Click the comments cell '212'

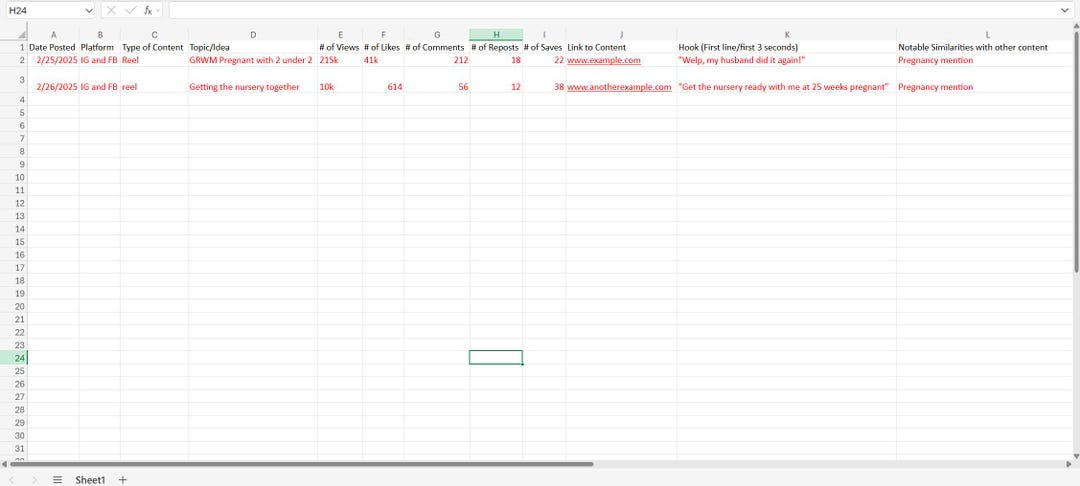[x=437, y=61]
